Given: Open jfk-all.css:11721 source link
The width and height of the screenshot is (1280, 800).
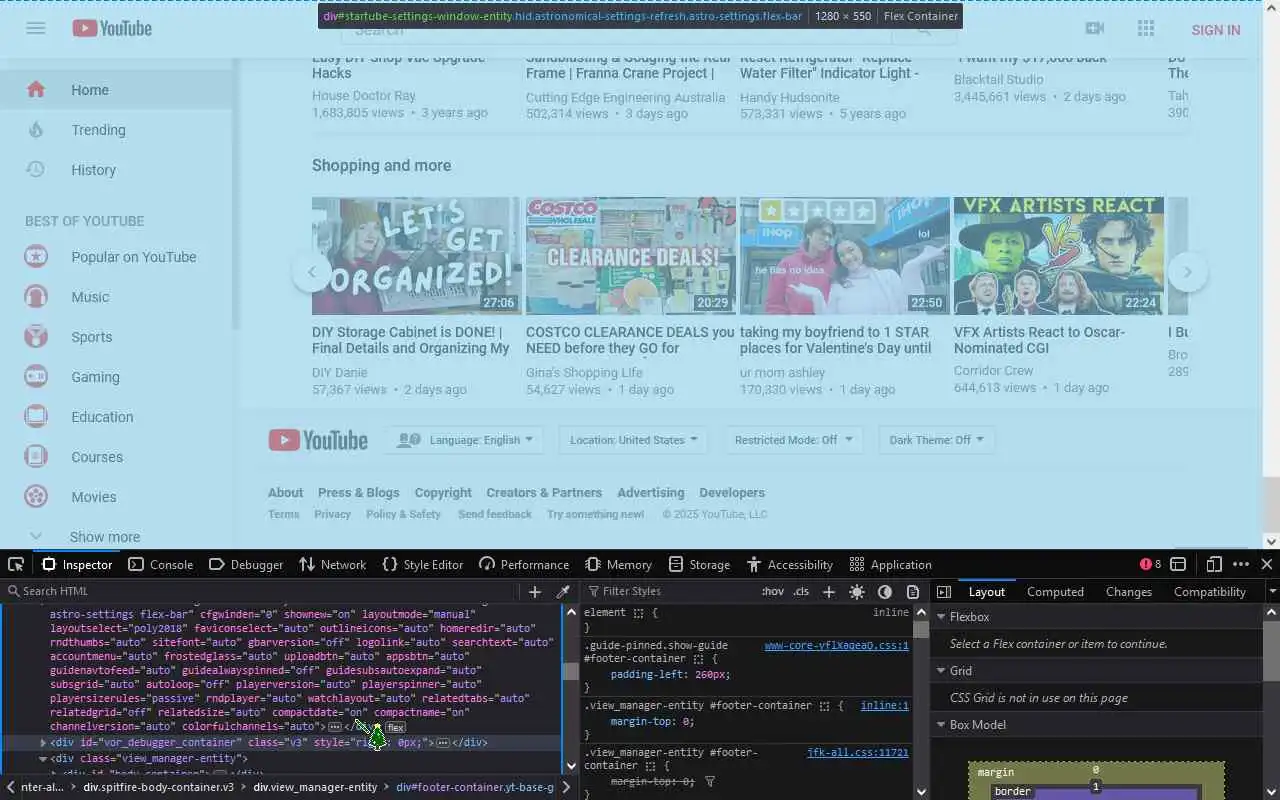Looking at the screenshot, I should click(858, 752).
